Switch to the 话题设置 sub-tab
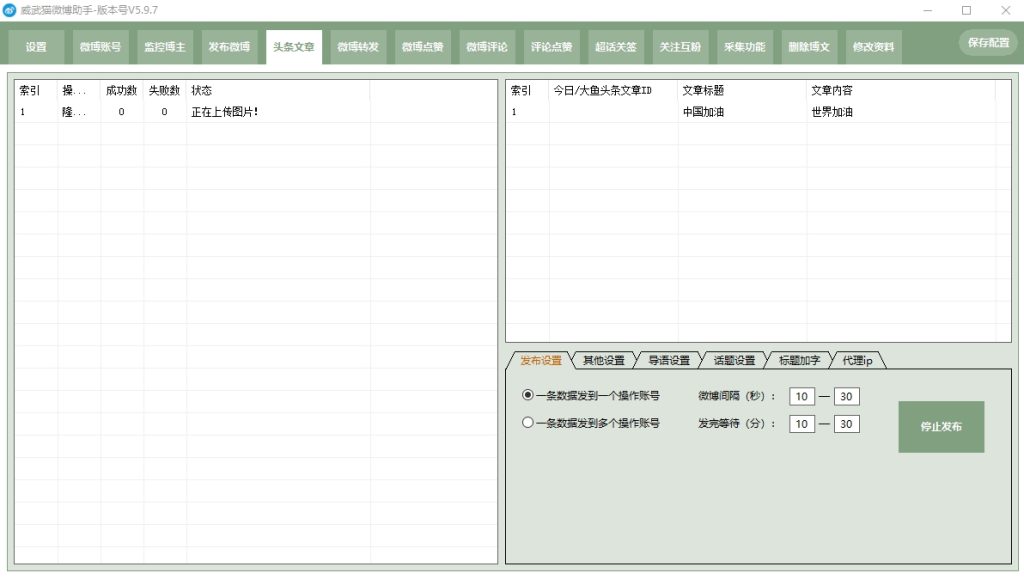1024x579 pixels. coord(734,360)
